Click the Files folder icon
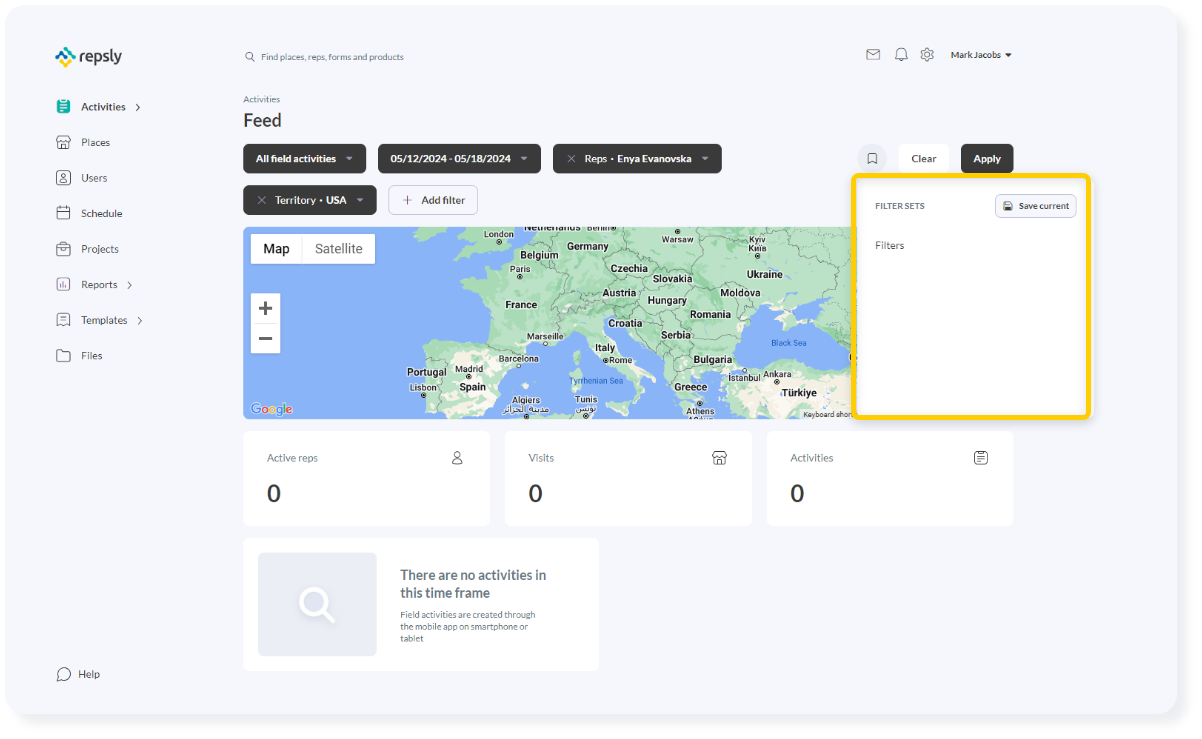This screenshot has height=739, width=1202. coord(63,356)
